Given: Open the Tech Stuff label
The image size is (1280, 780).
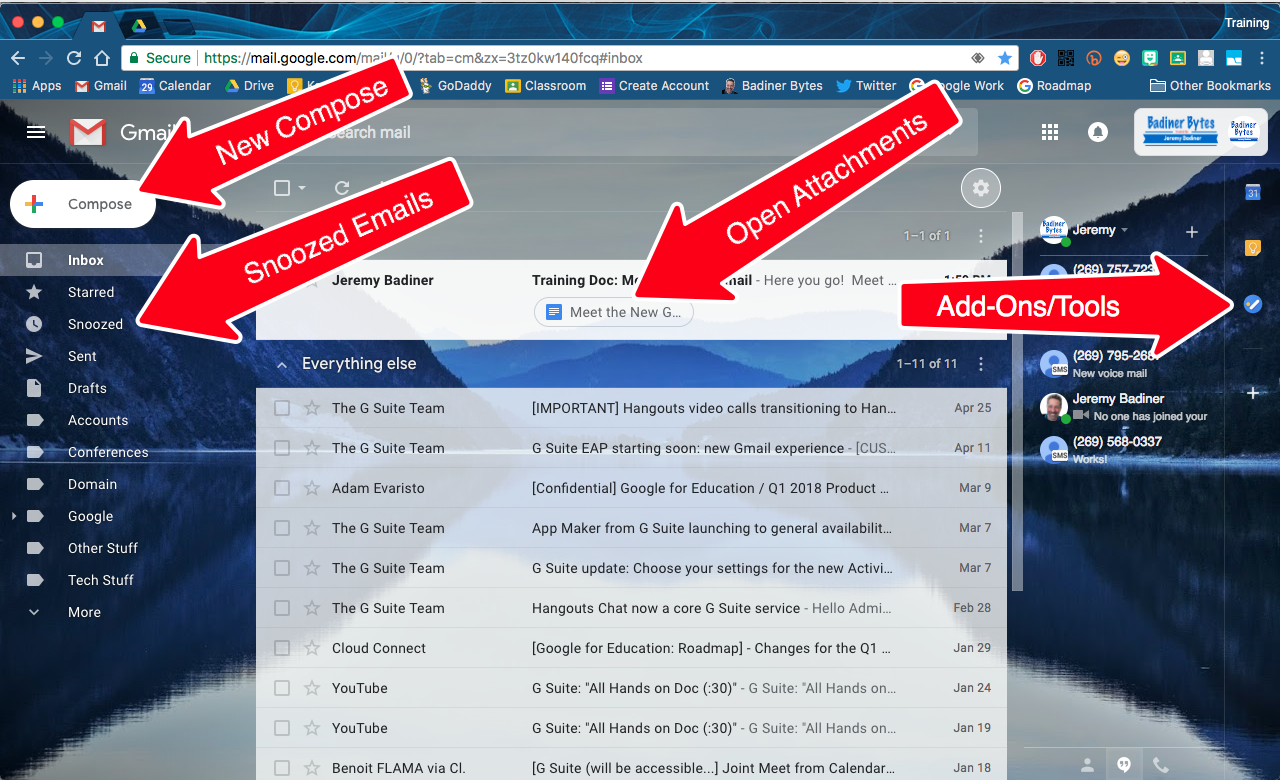Looking at the screenshot, I should pyautogui.click(x=100, y=580).
